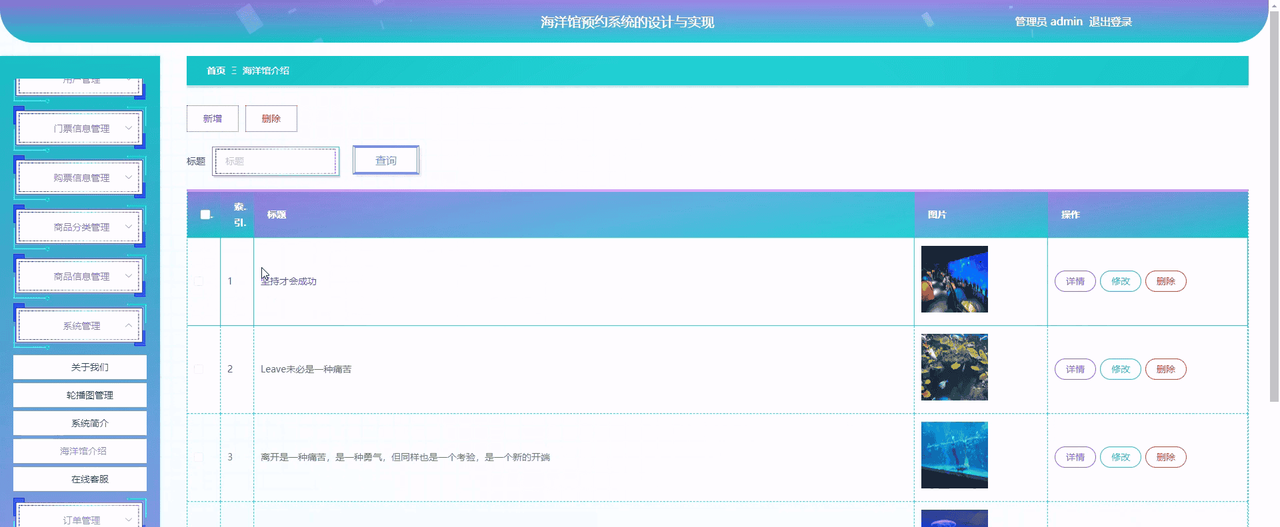
Task: Click 删除 for row Leave未必是一种痛苦
Action: pos(1166,369)
